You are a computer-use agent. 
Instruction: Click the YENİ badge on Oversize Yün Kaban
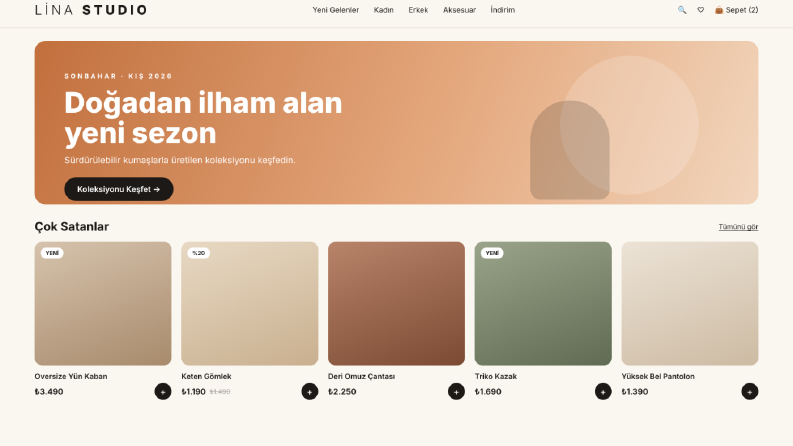point(52,253)
